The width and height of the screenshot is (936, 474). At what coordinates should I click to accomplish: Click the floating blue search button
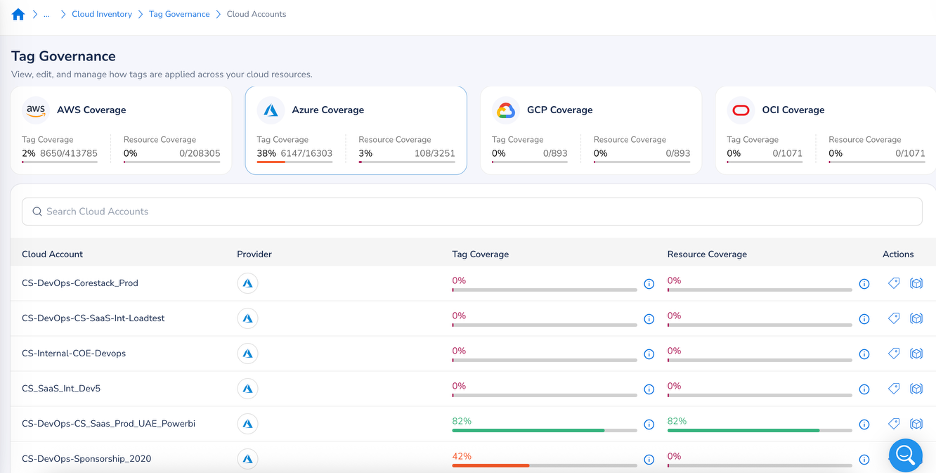click(x=907, y=455)
